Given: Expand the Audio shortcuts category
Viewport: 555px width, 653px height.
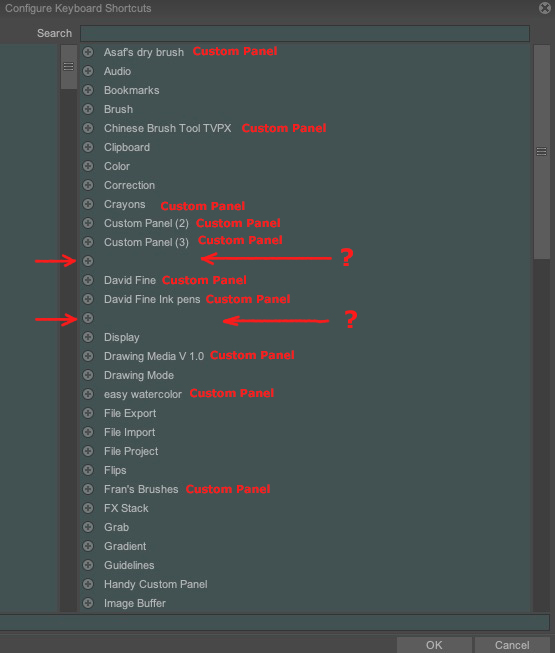Looking at the screenshot, I should 88,71.
